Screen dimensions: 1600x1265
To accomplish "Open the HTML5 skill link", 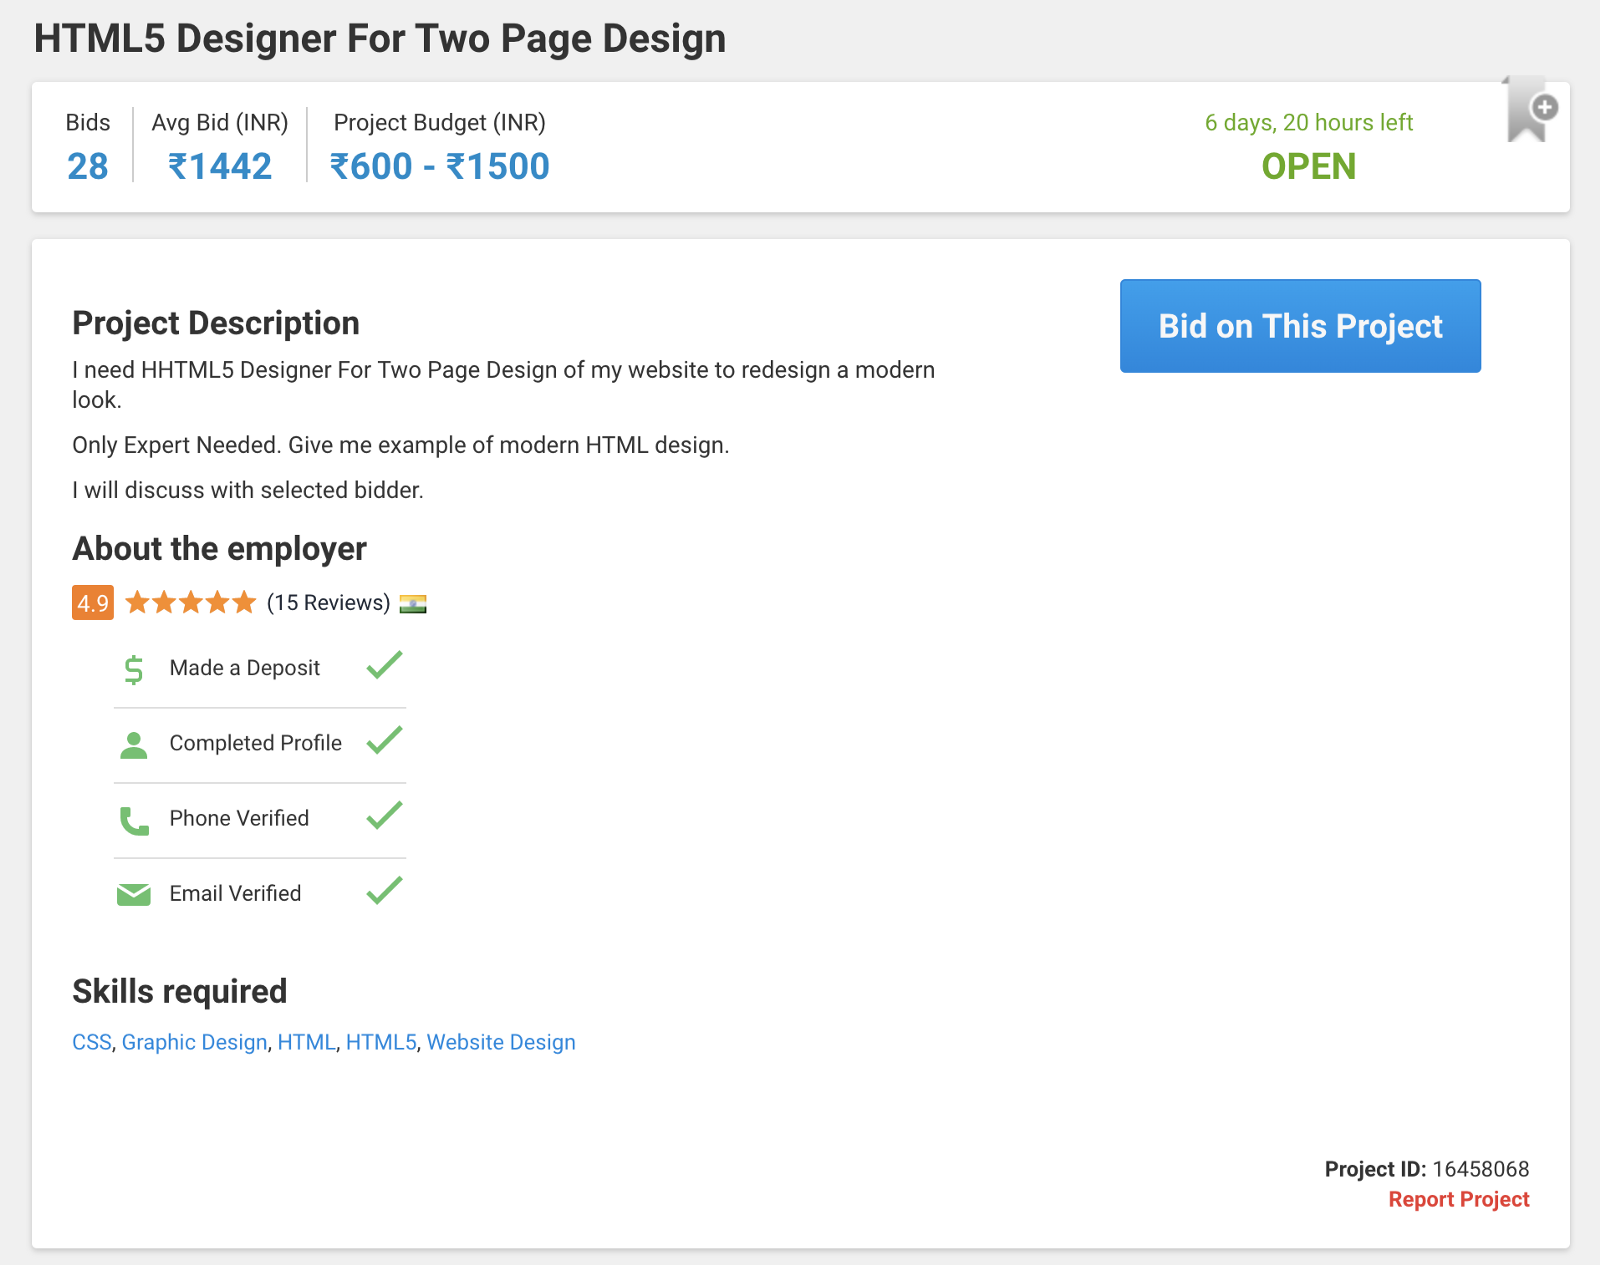I will (x=381, y=1042).
